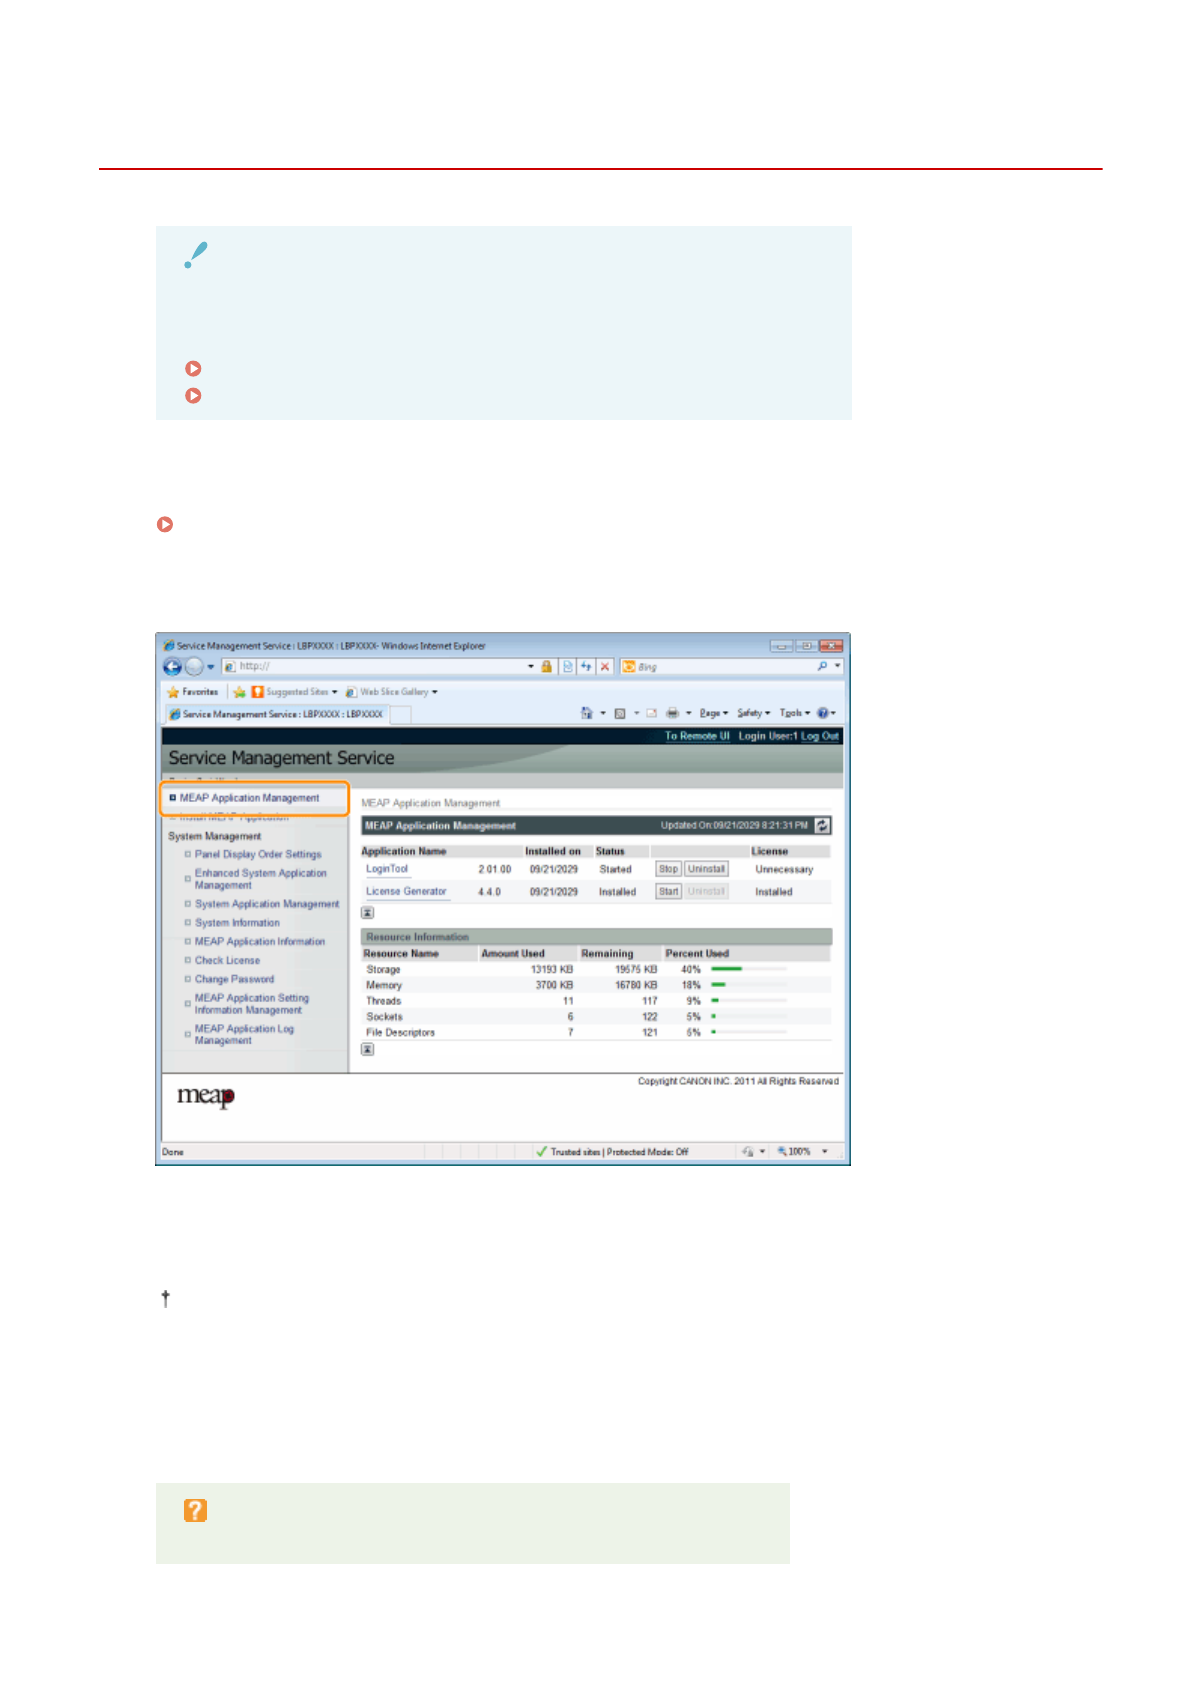
Task: Click the orange question mark icon
Action: [x=195, y=1510]
